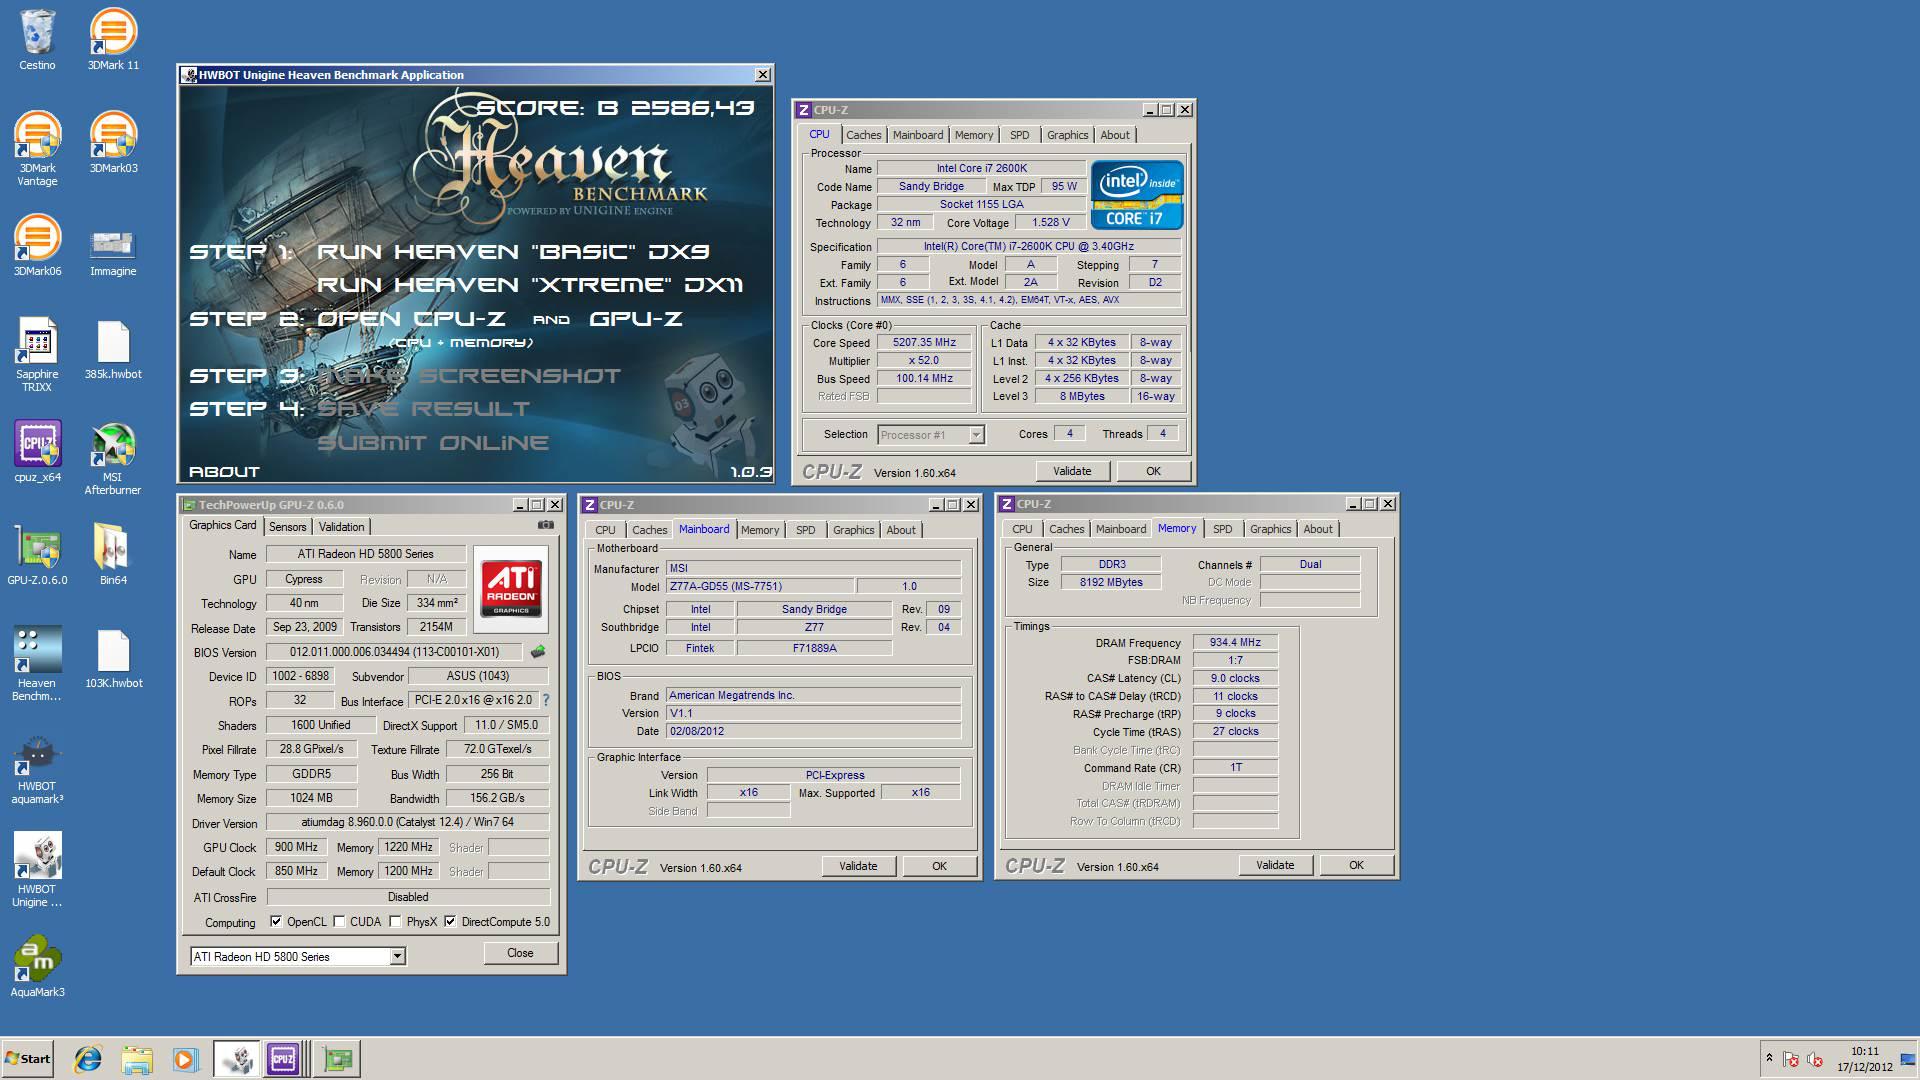Switch to HWBOT Heaven taskbar button
Screen dimensions: 1920x1080
click(x=237, y=1059)
